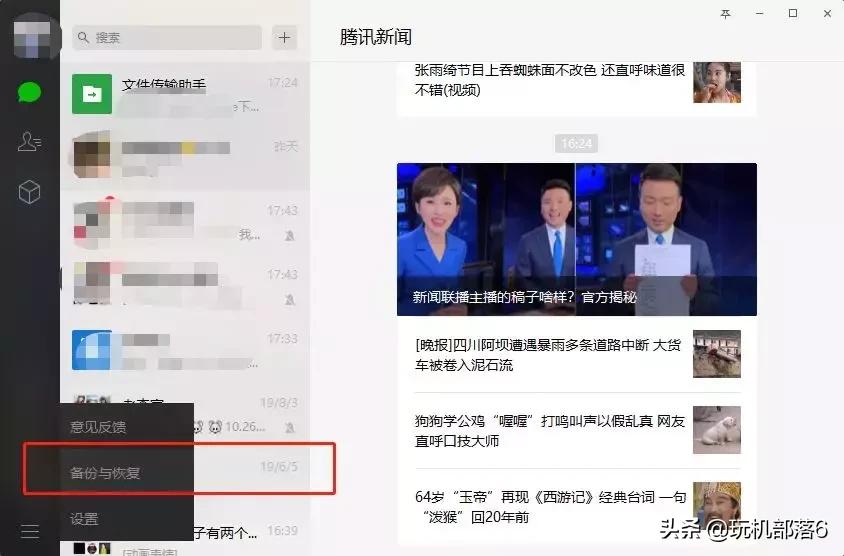
Task: Open the chat timestamped 16:39
Action: pos(251,532)
